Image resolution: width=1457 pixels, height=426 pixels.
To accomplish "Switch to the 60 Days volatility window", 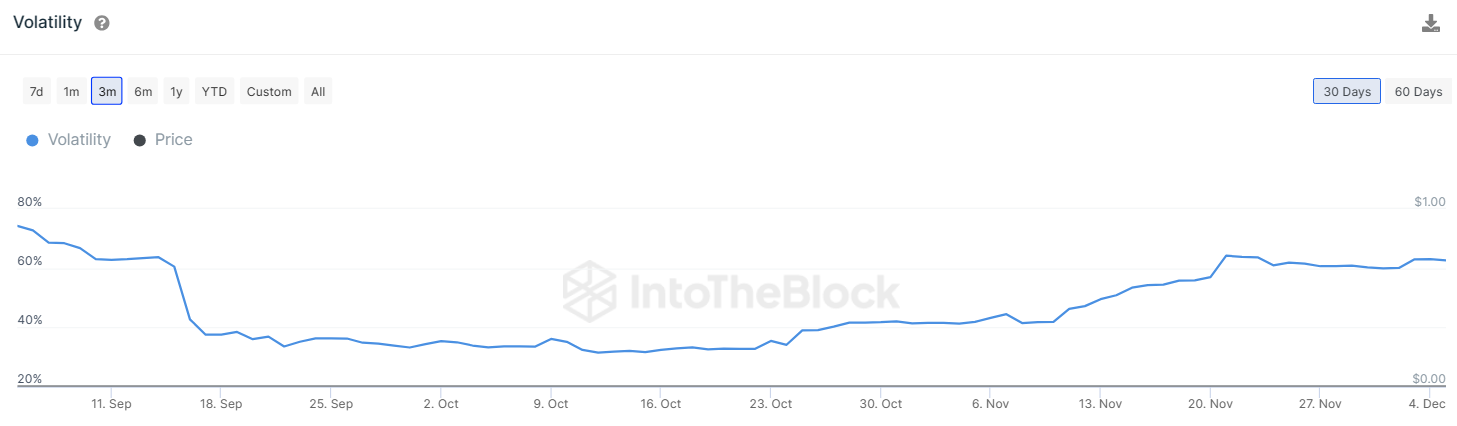I will coord(1418,92).
